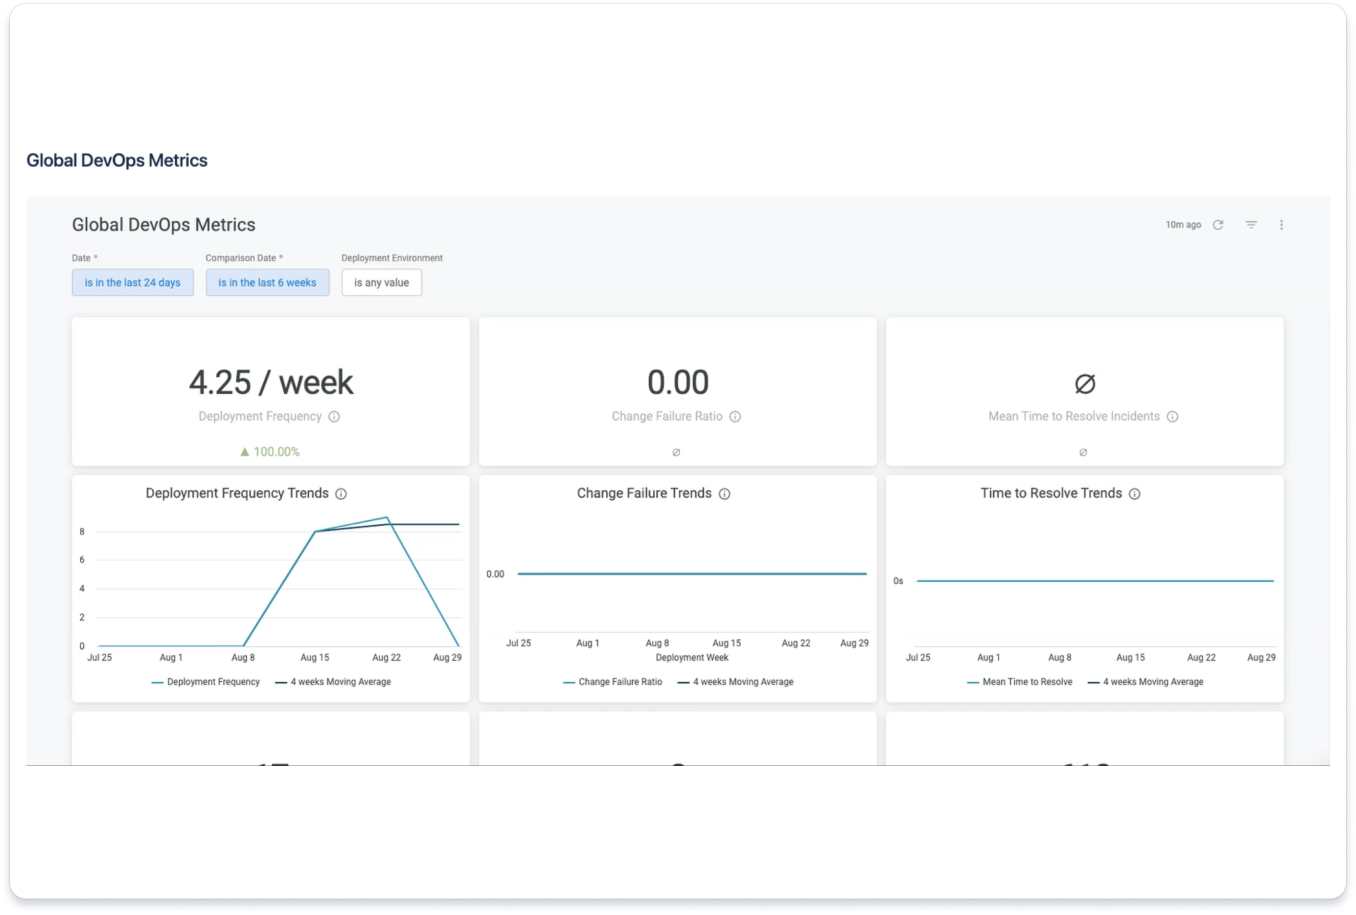The width and height of the screenshot is (1356, 915).
Task: Click the info icon for Mean Time to Resolve Incidents
Action: tap(1172, 416)
